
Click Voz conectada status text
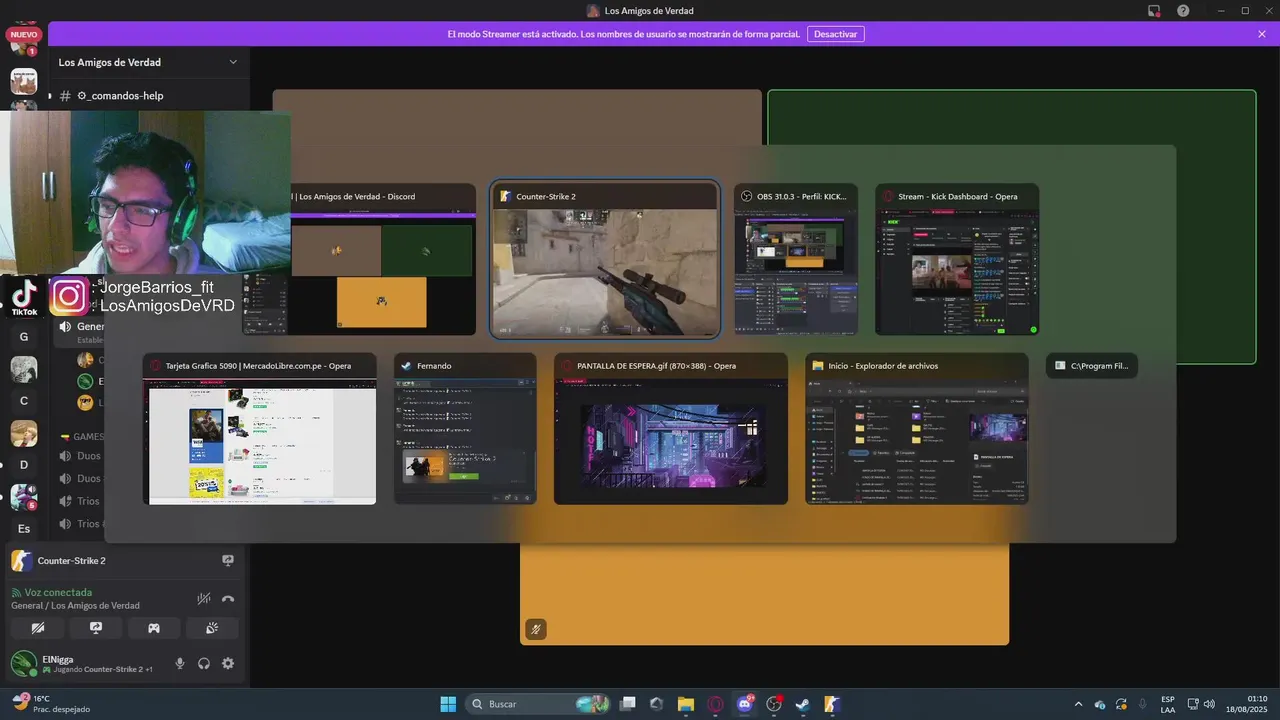click(x=58, y=592)
